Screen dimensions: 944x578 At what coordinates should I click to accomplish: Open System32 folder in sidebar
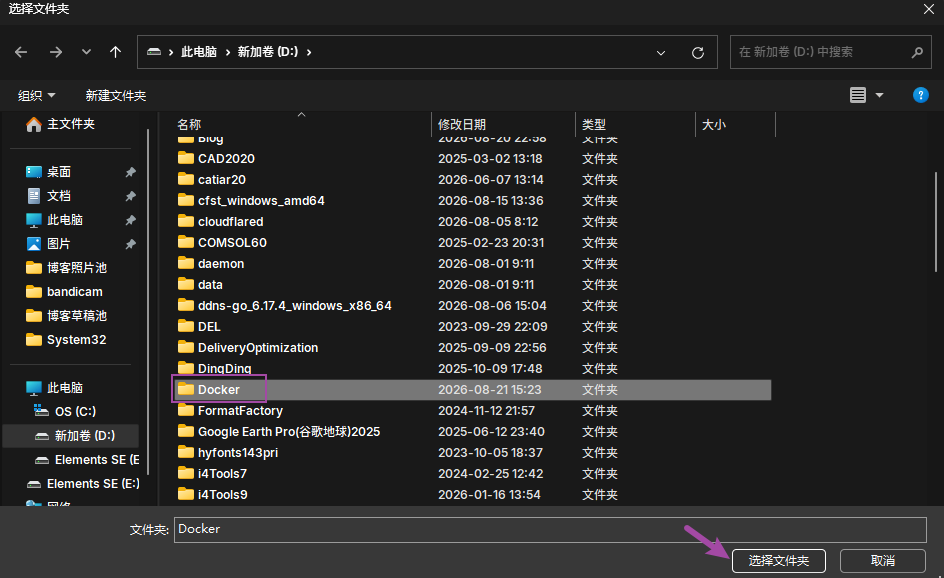(x=76, y=340)
